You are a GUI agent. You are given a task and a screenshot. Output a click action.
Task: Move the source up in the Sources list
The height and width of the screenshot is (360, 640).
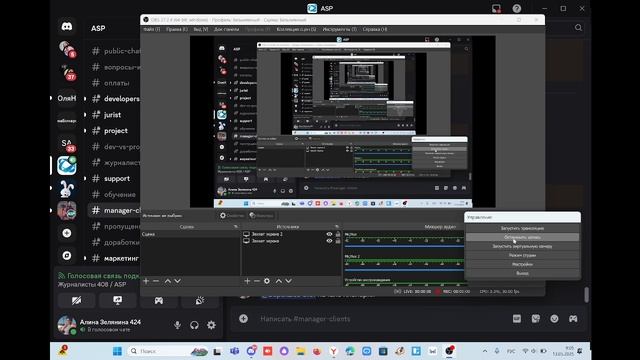278,281
